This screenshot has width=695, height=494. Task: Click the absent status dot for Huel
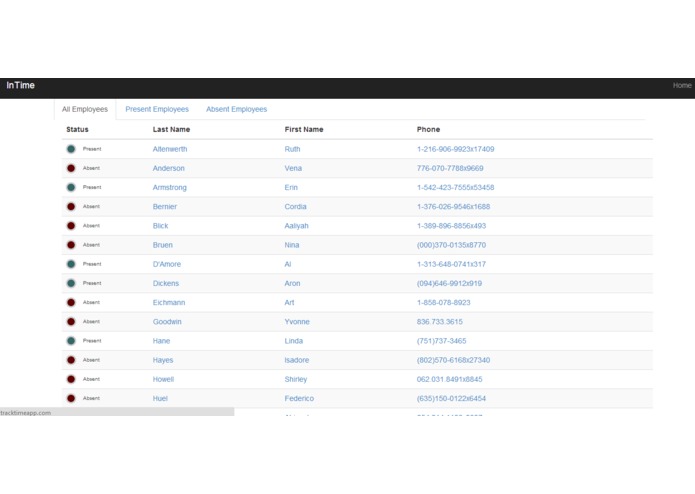(x=71, y=398)
